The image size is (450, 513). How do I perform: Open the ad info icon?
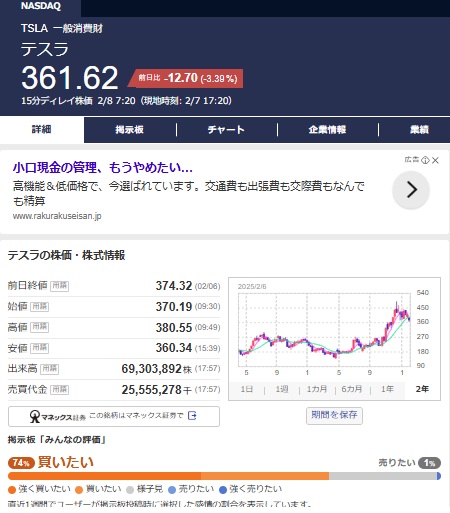point(425,160)
